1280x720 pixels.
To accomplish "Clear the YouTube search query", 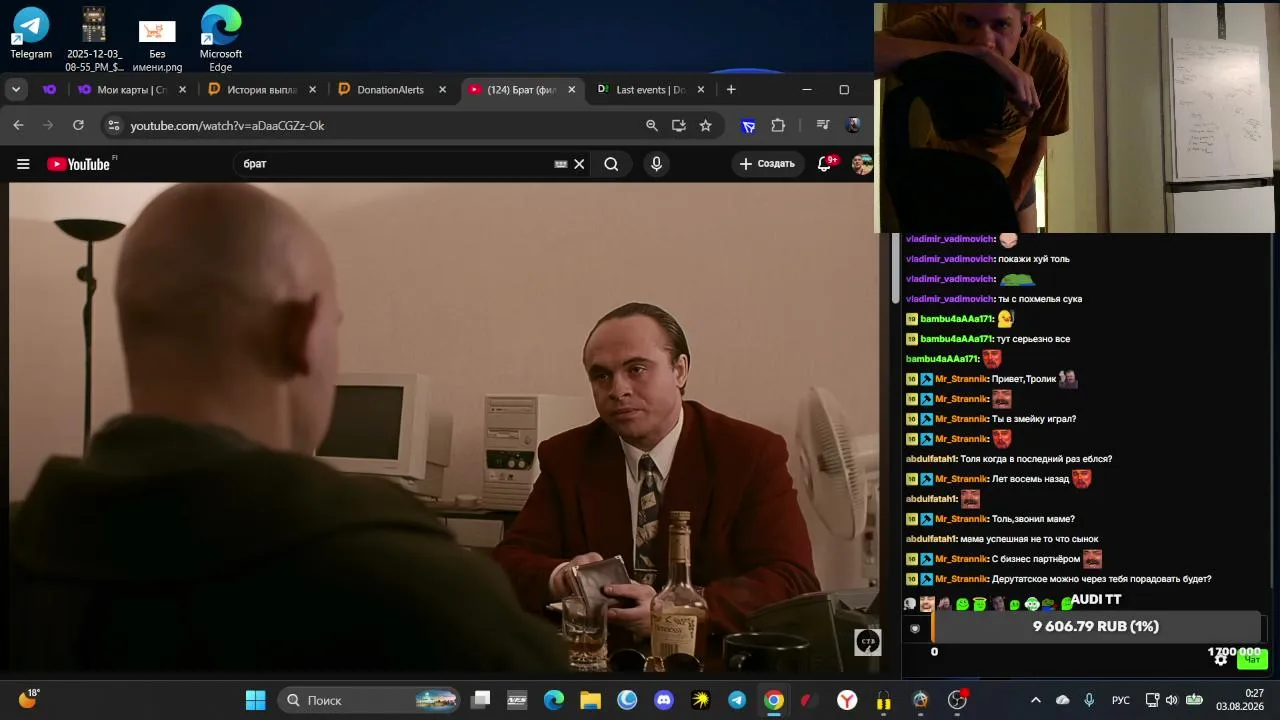I will click(579, 164).
